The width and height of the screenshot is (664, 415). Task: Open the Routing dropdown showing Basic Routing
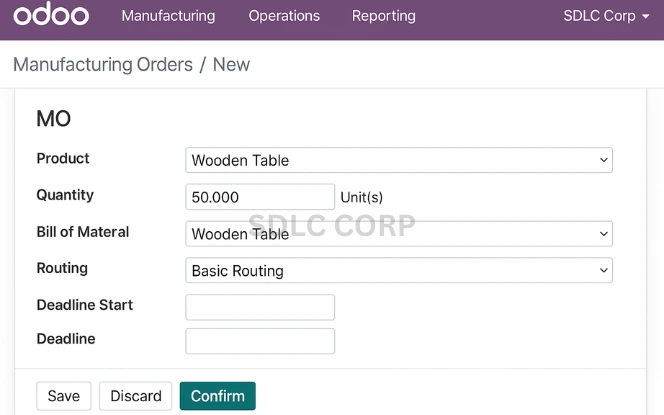[399, 270]
